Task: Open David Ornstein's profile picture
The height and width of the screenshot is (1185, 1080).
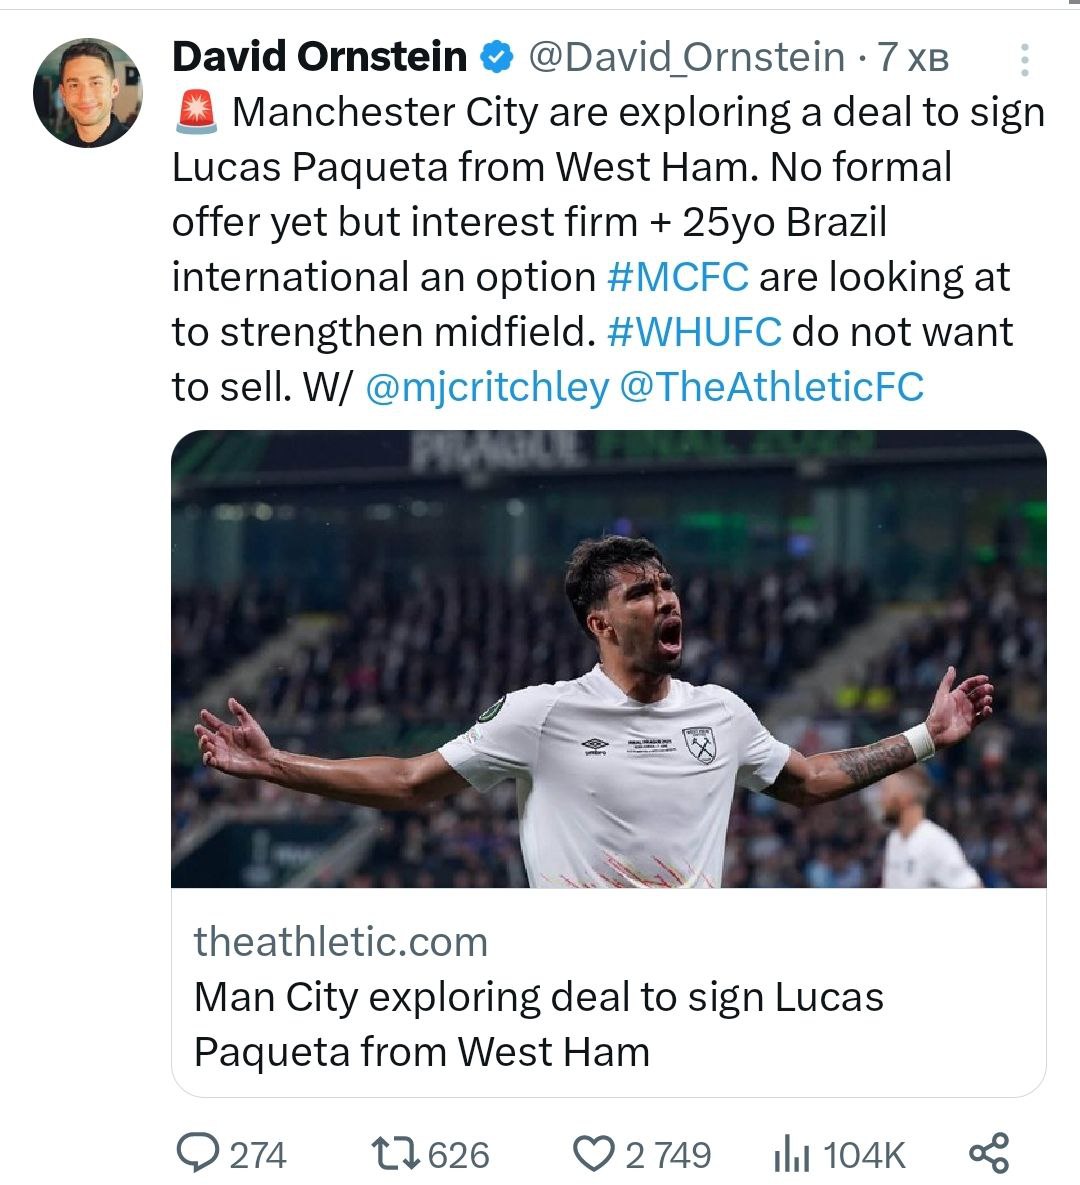Action: coord(88,93)
